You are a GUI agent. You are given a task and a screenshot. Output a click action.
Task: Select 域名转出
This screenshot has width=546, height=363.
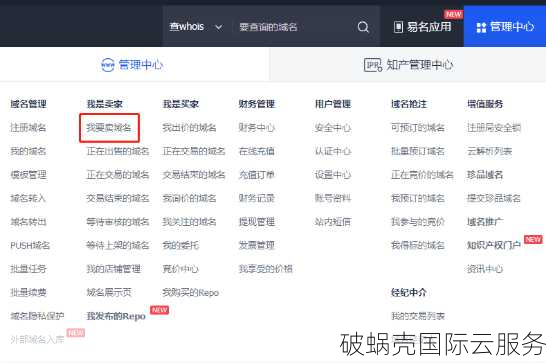(x=28, y=222)
